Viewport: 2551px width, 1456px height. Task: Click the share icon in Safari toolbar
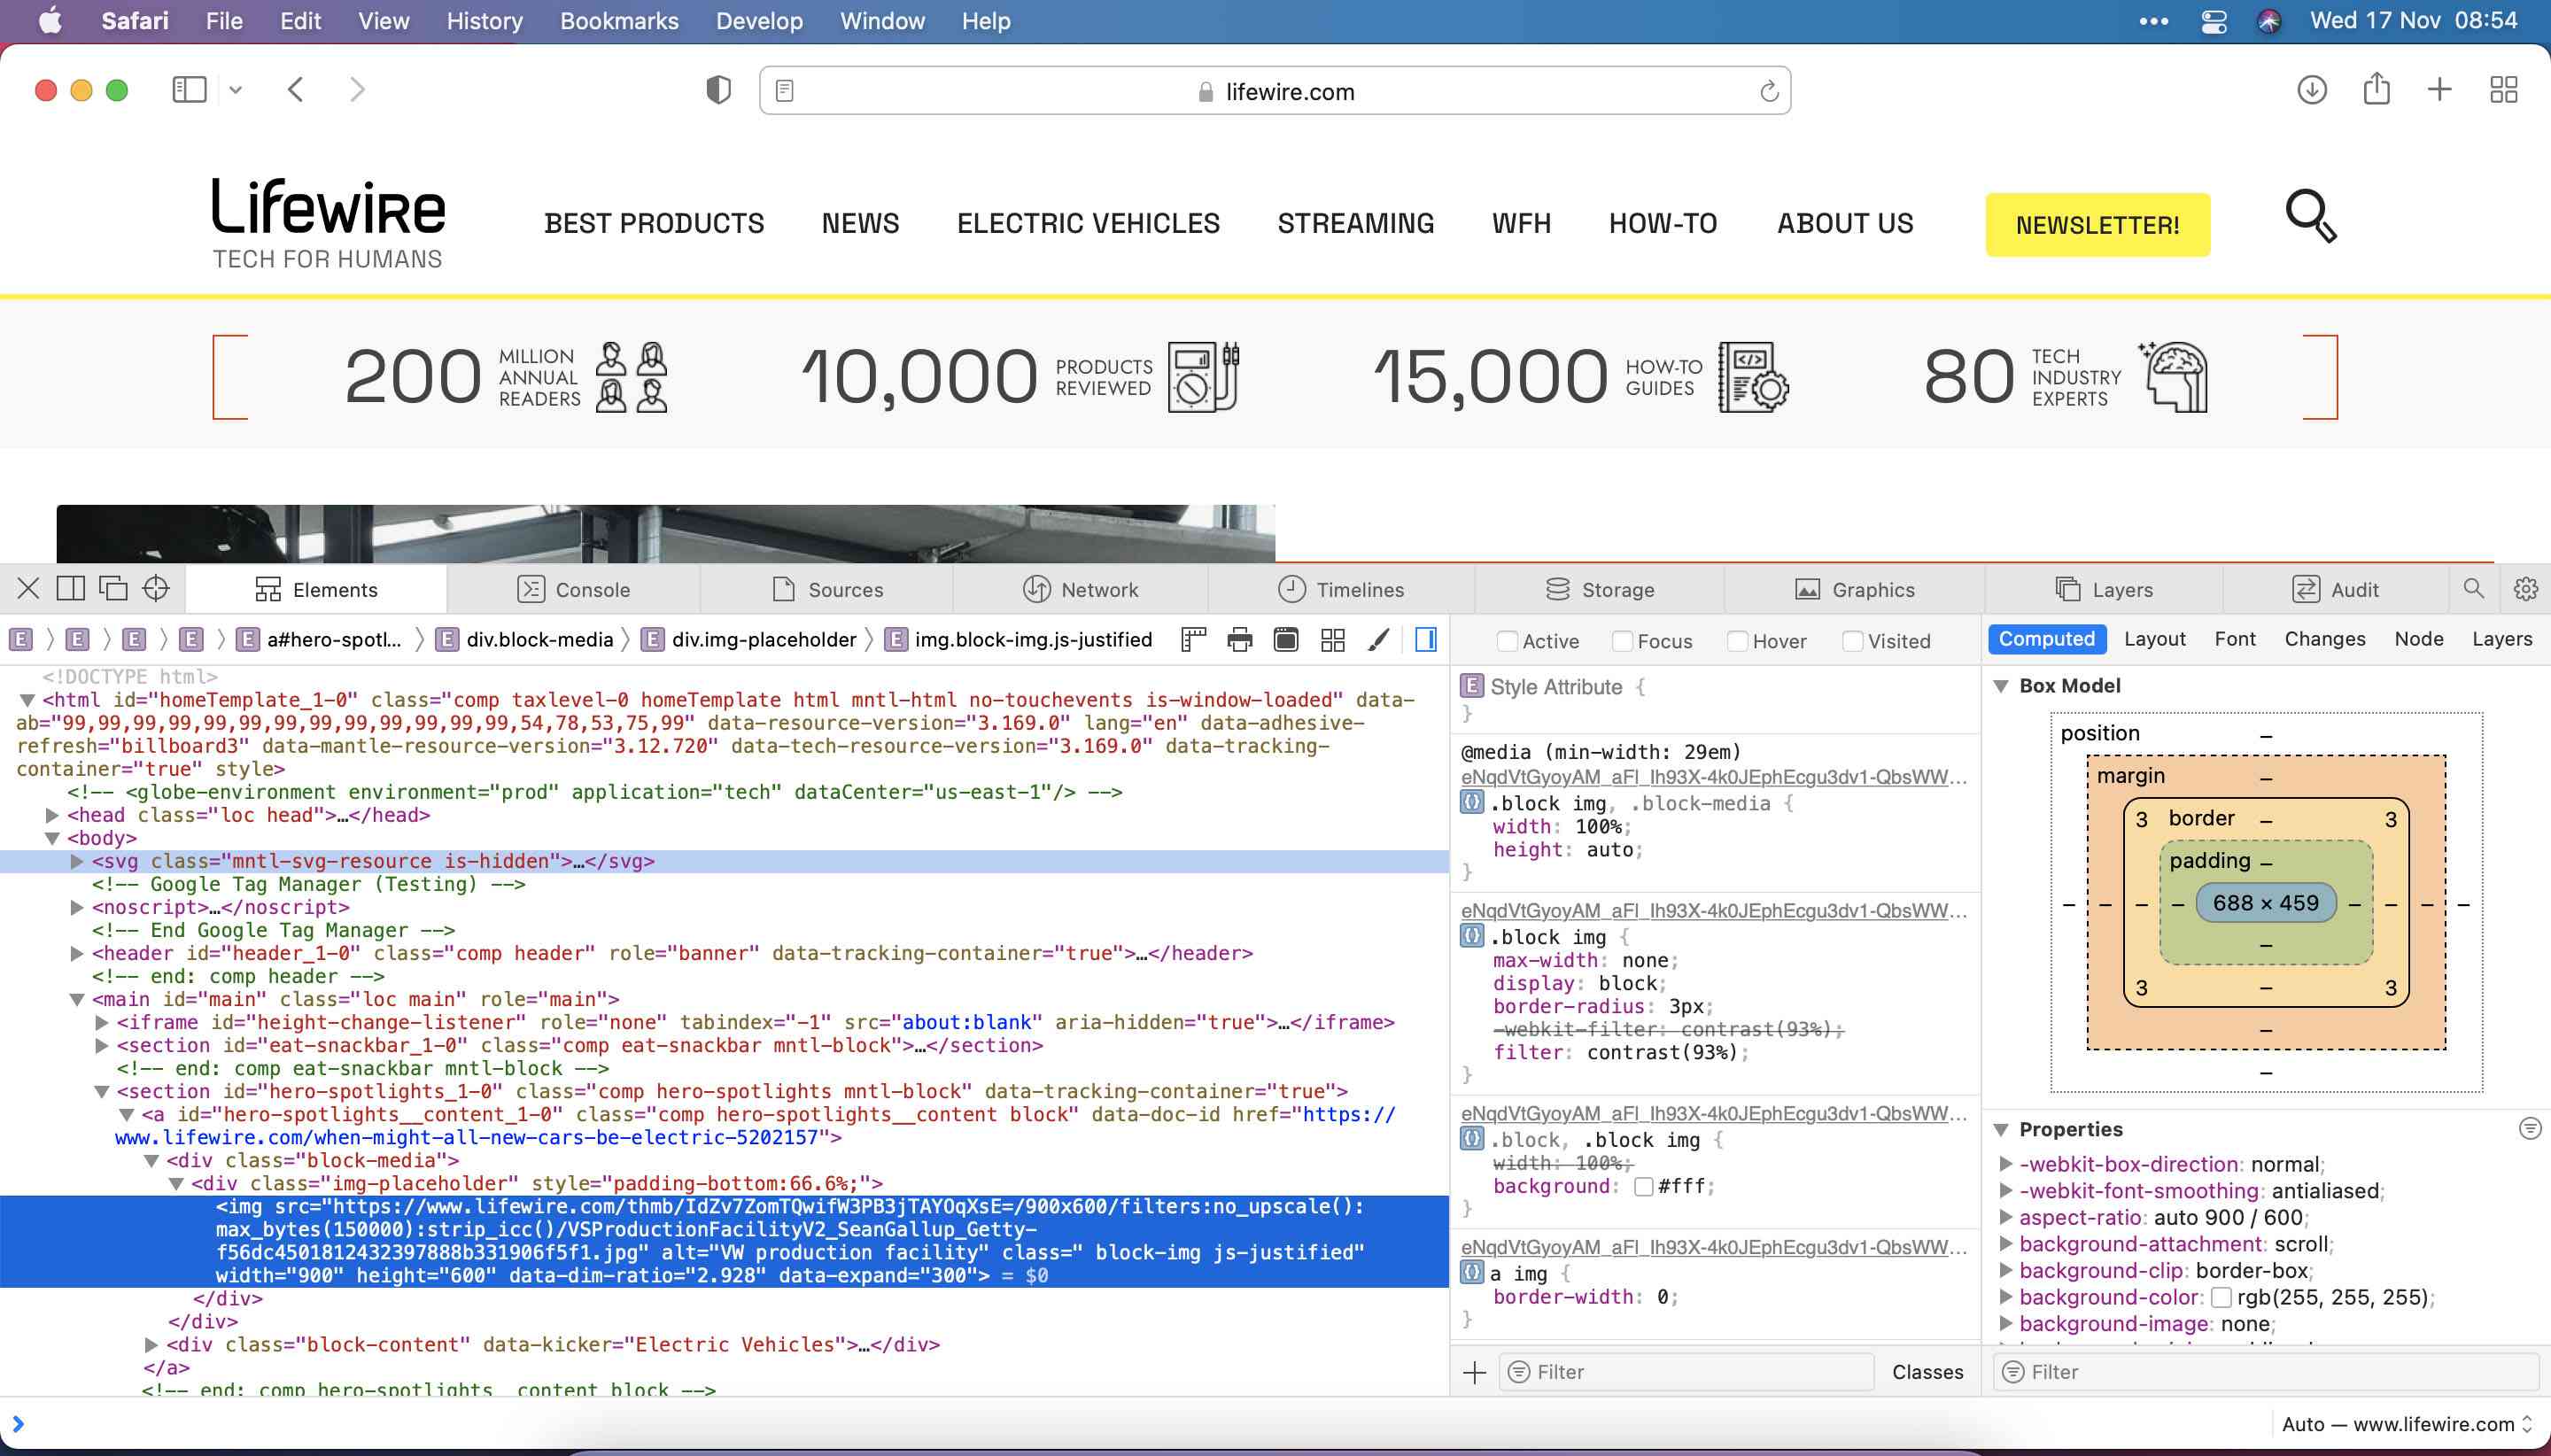[2376, 88]
